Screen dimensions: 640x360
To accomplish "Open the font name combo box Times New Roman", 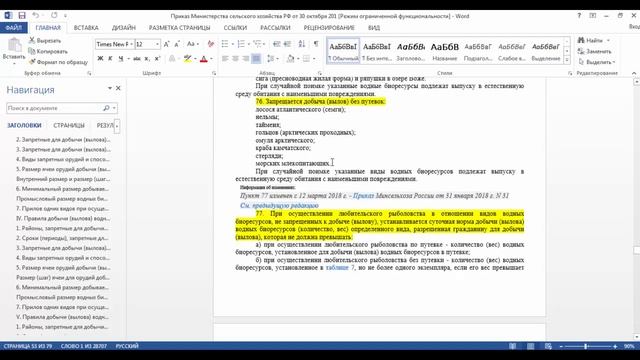I will (115, 44).
